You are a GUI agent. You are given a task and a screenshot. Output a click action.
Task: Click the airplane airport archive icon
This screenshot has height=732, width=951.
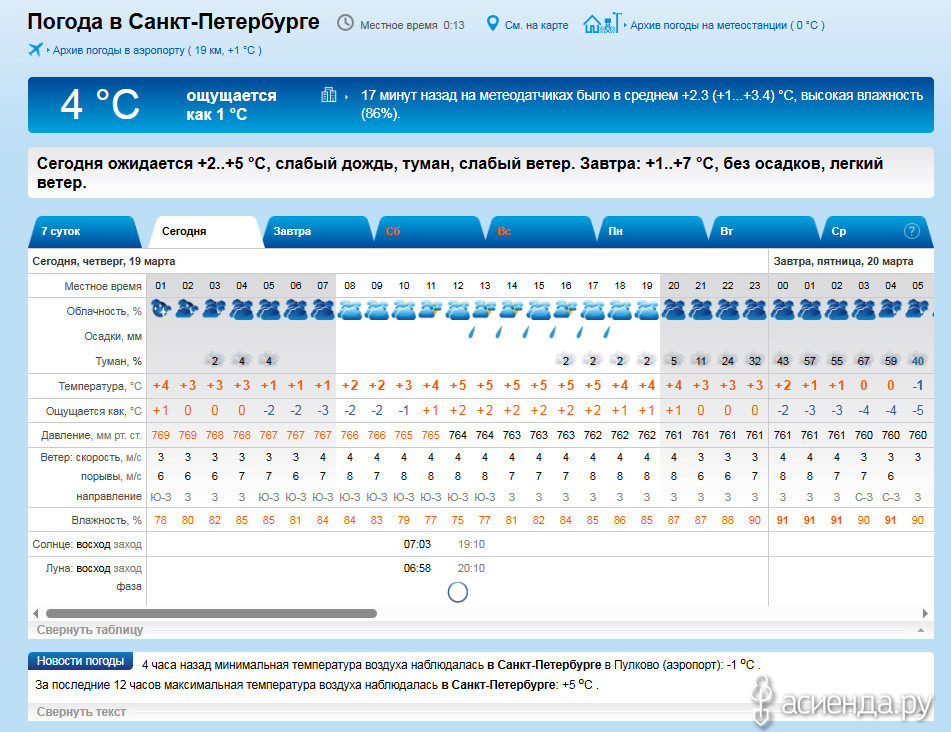[36, 49]
